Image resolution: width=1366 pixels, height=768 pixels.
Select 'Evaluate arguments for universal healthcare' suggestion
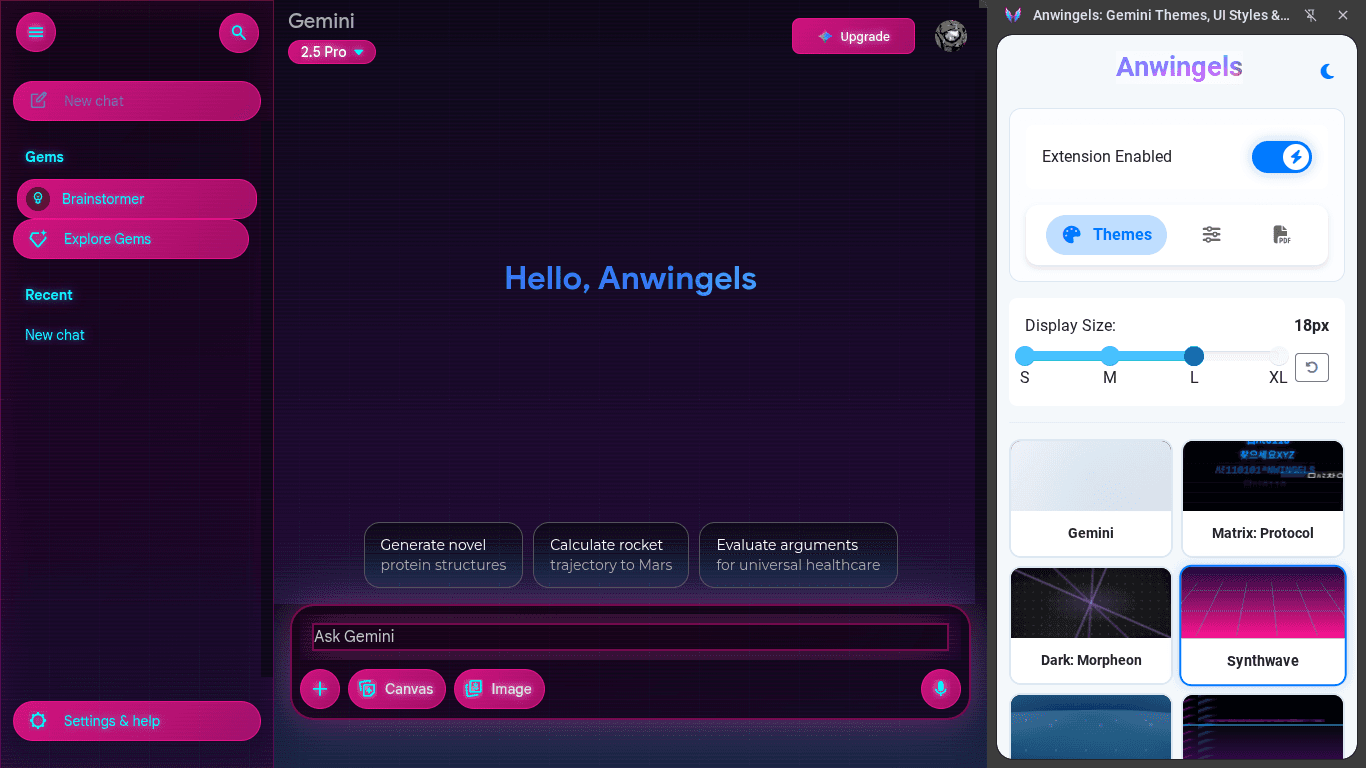(798, 555)
